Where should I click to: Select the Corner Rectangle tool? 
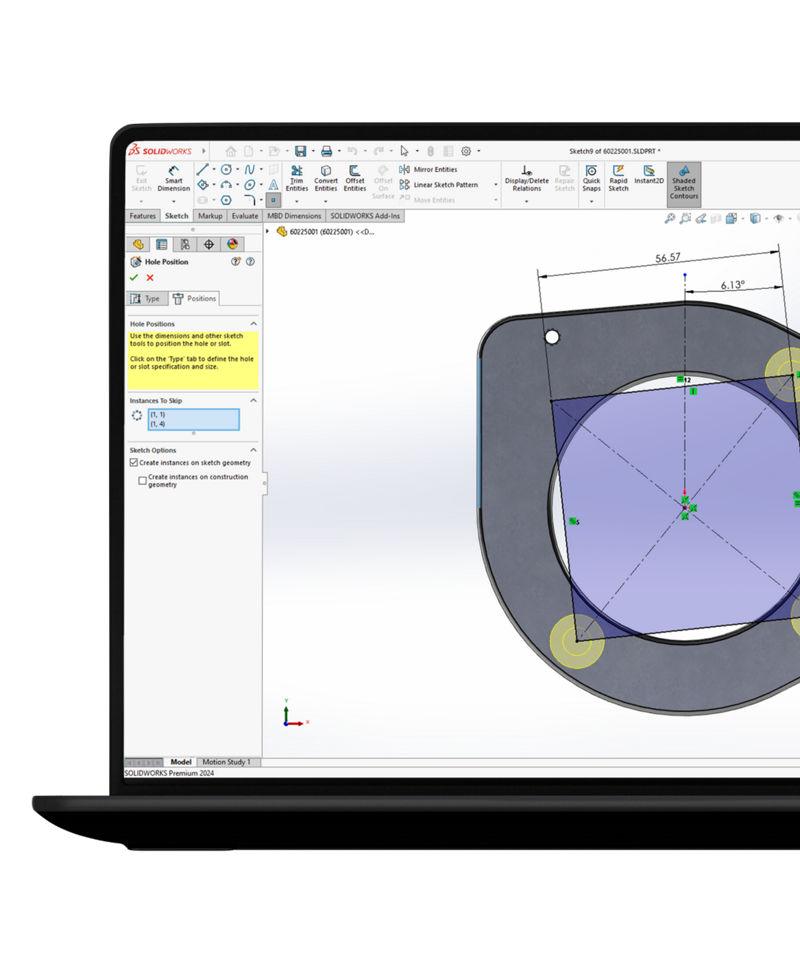(203, 185)
